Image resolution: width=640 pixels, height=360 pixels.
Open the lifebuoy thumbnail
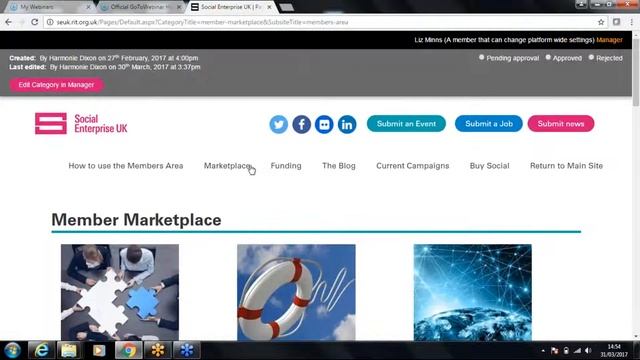click(x=296, y=292)
